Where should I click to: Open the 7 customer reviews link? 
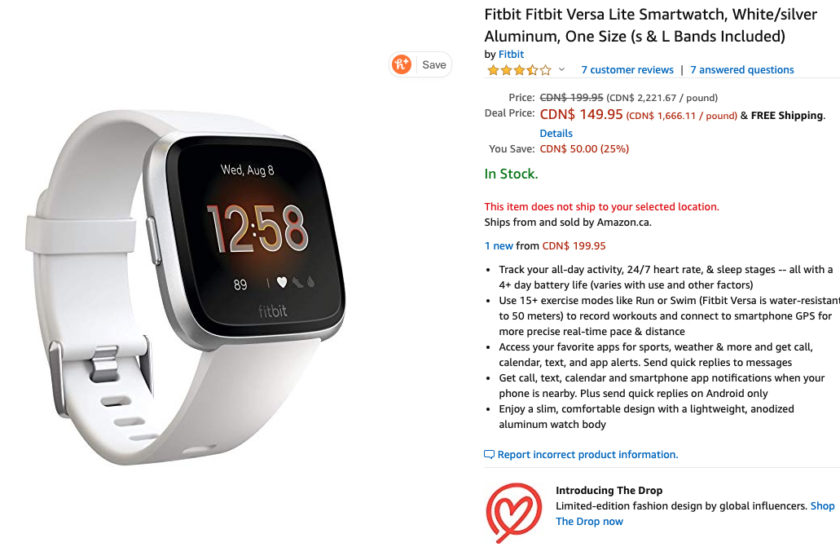click(627, 70)
